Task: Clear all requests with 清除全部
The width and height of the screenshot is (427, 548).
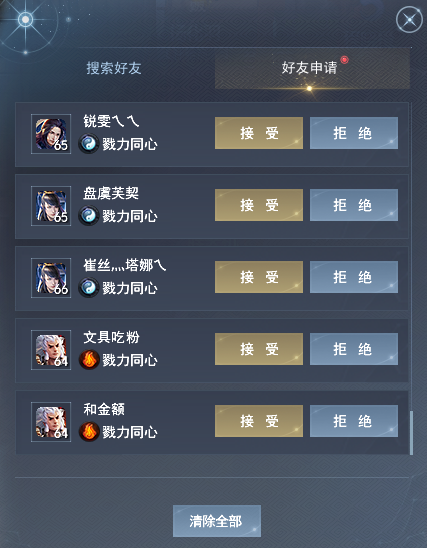Action: [x=217, y=521]
